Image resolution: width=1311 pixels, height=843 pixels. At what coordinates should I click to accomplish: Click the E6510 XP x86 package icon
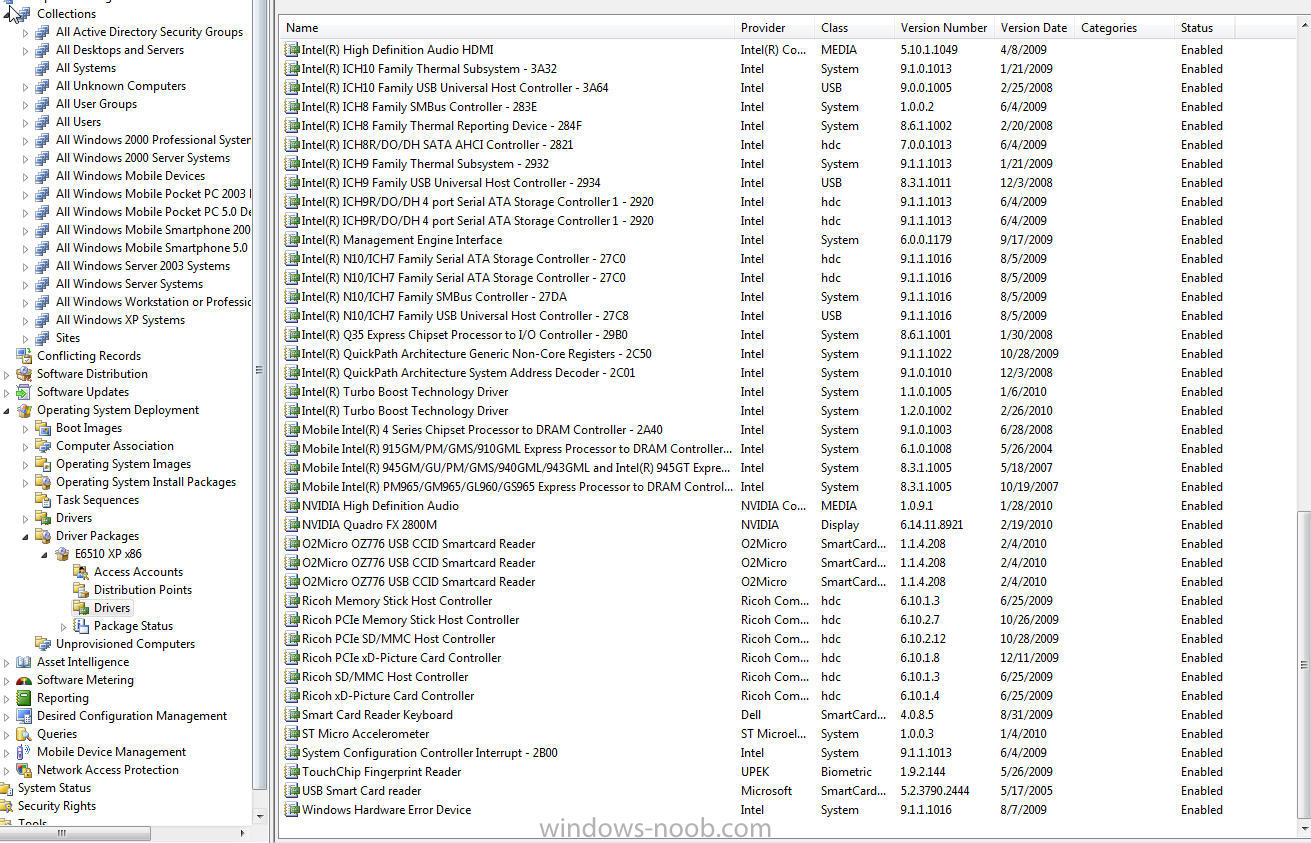pos(62,554)
